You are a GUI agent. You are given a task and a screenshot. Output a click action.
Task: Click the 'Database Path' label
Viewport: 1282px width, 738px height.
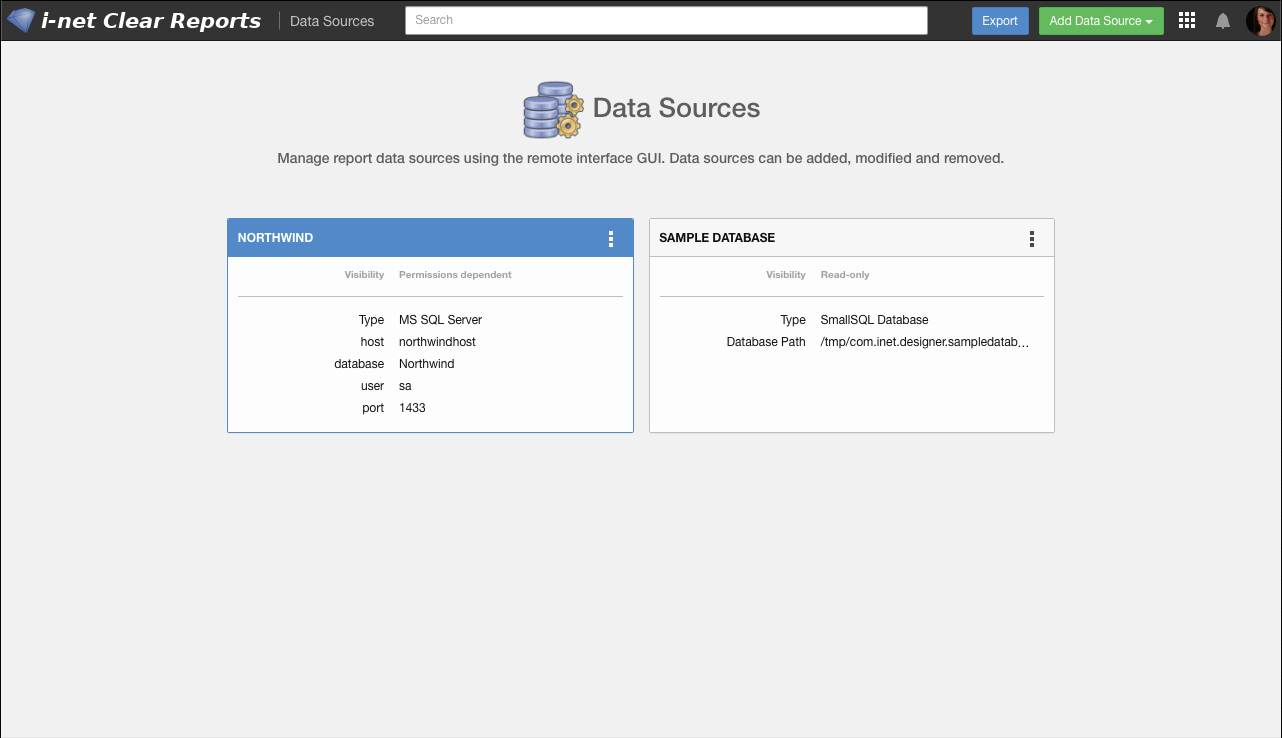pyautogui.click(x=766, y=342)
